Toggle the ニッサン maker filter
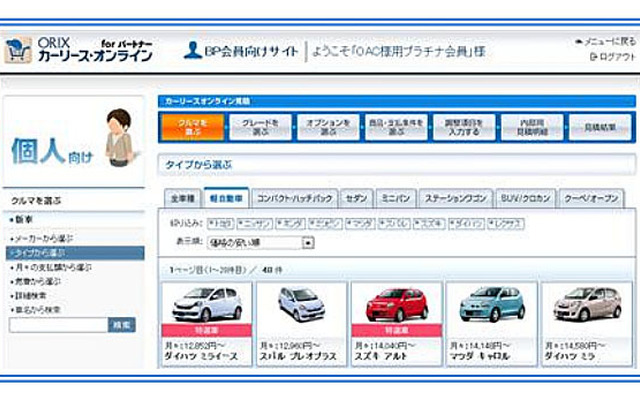The width and height of the screenshot is (640, 400). 255,224
